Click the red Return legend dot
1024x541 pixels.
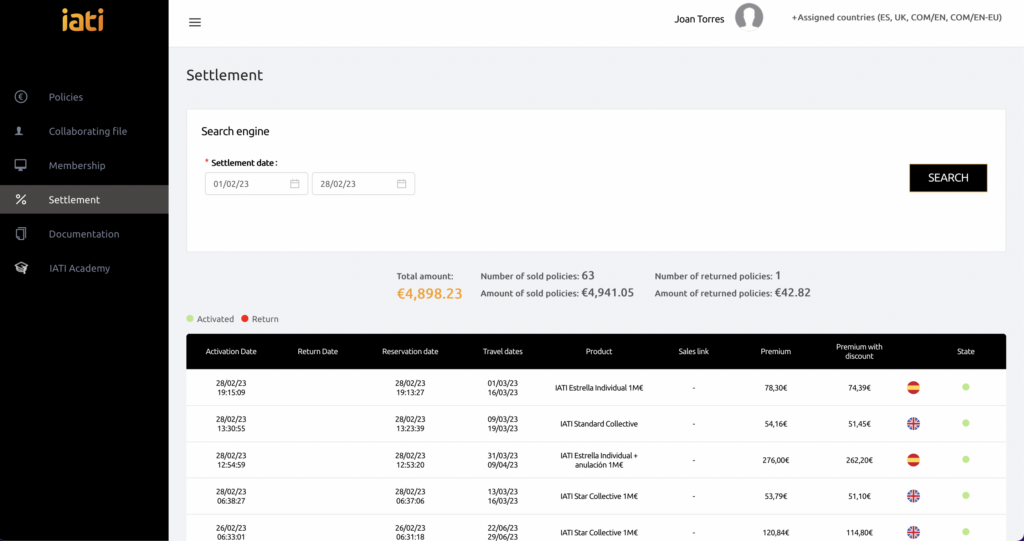[243, 319]
